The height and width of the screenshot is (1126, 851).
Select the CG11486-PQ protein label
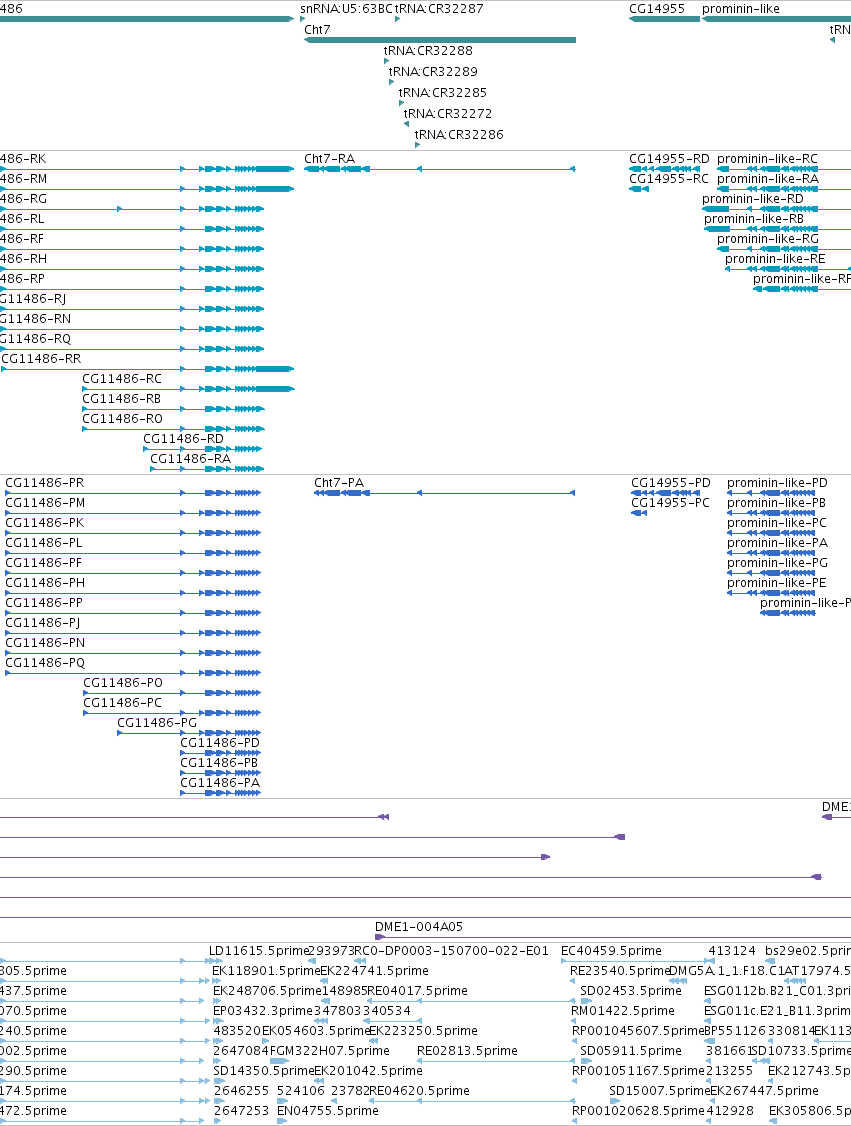pyautogui.click(x=45, y=664)
